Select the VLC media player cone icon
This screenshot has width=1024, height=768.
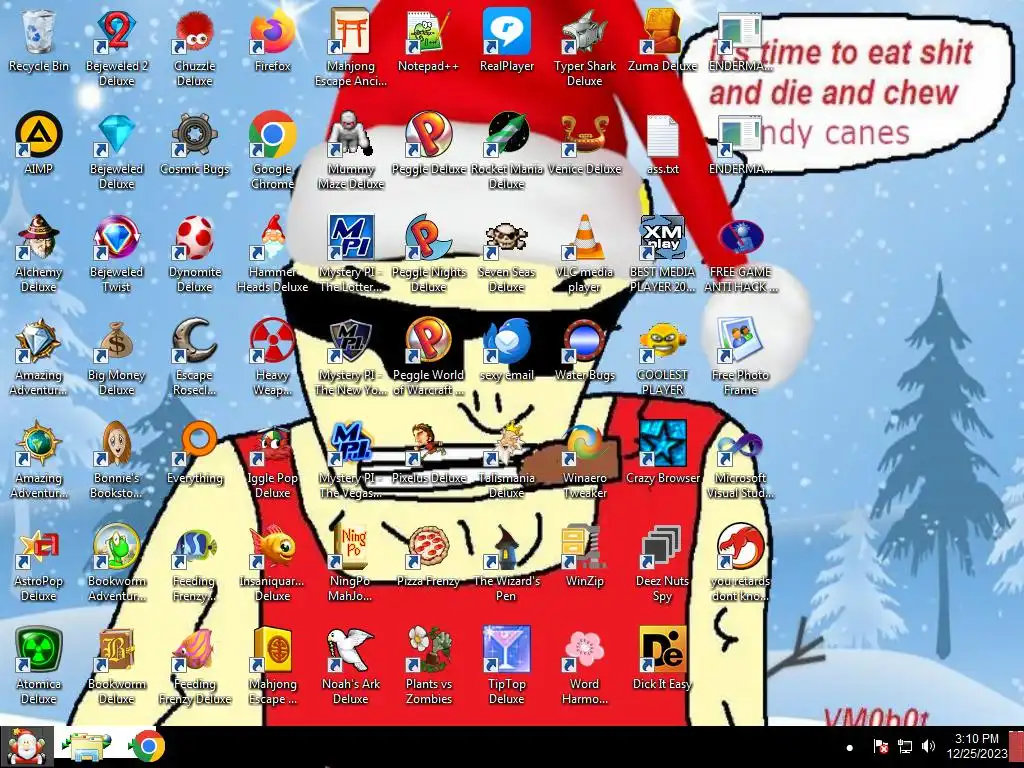pos(584,237)
